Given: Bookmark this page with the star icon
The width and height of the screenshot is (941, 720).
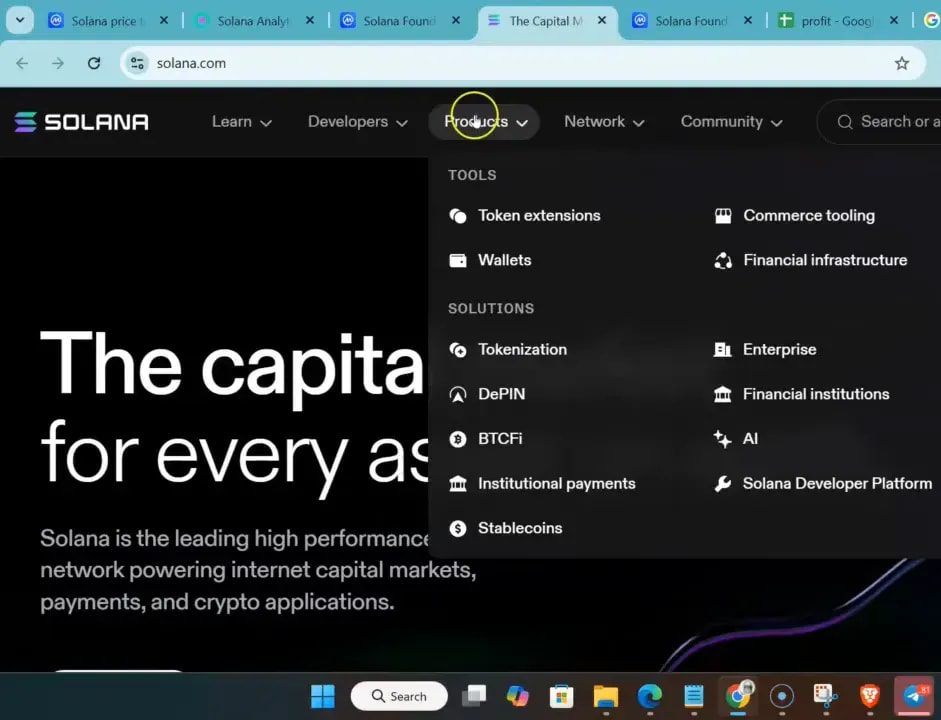Looking at the screenshot, I should [x=901, y=63].
